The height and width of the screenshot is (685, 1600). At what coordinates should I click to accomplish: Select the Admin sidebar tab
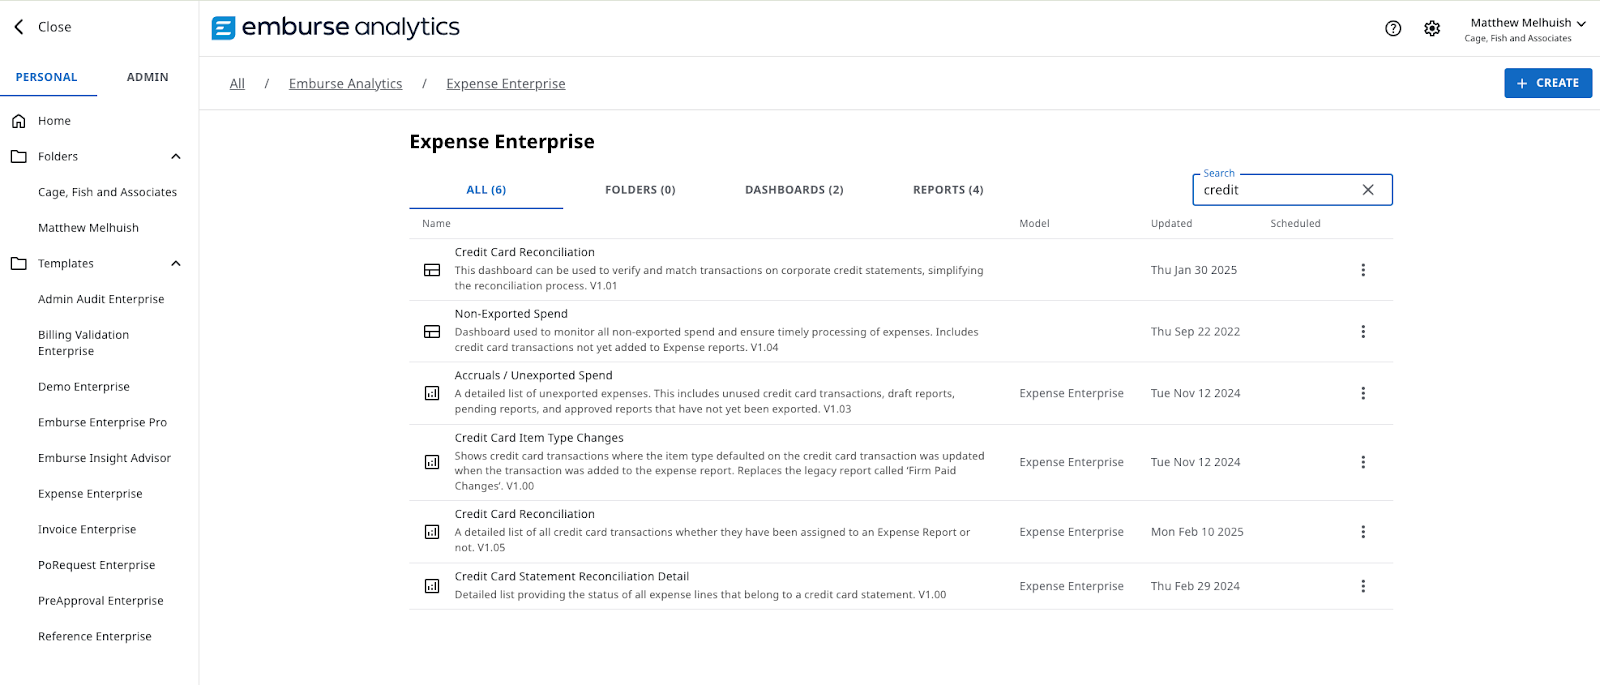(x=147, y=77)
